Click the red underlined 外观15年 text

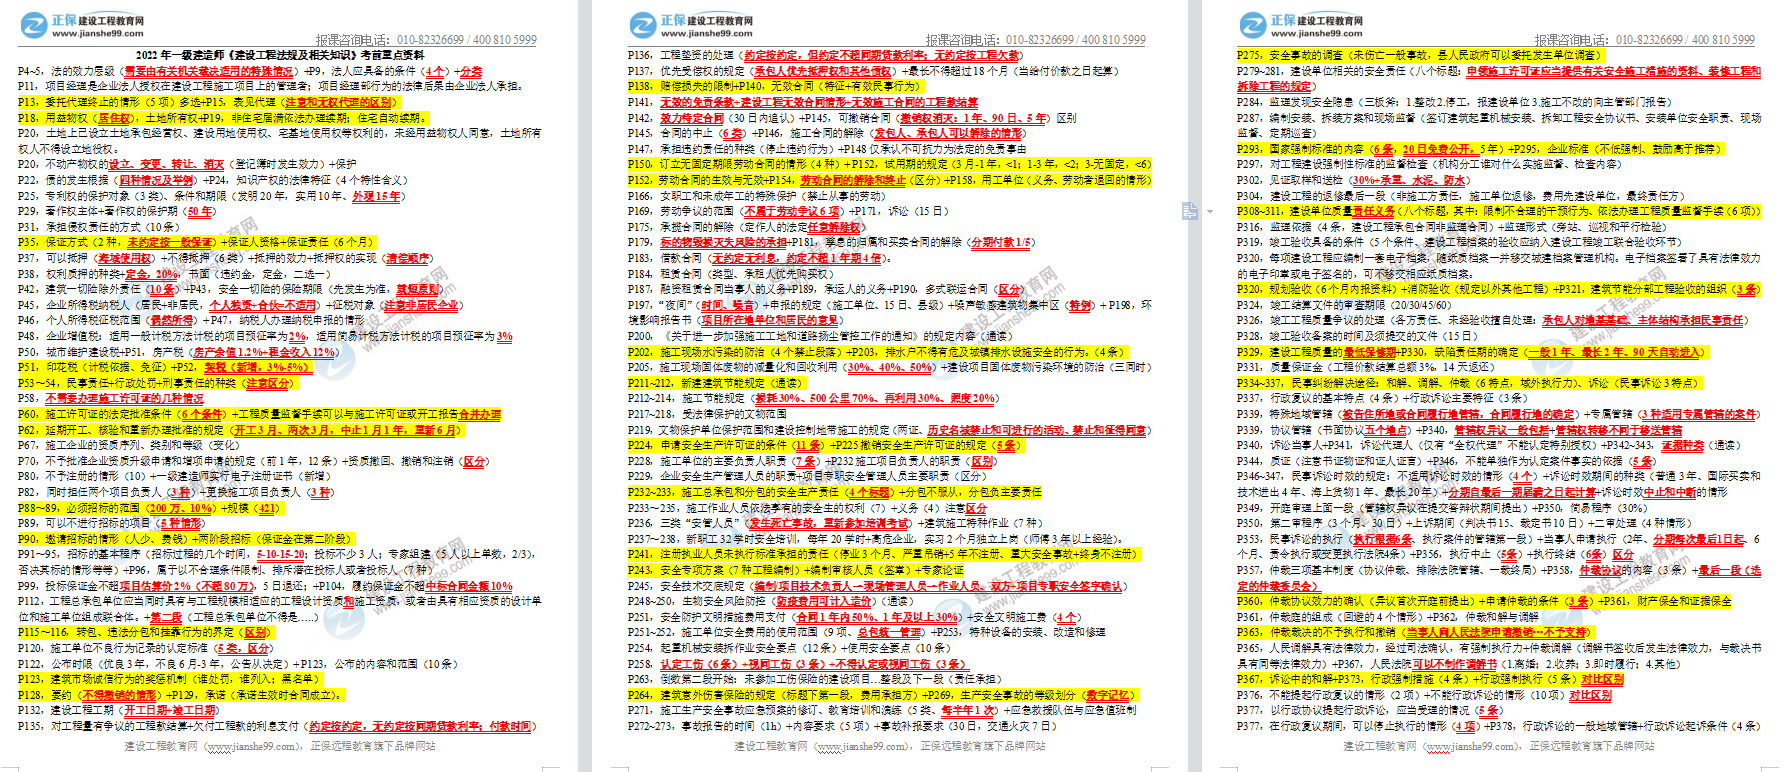[x=376, y=196]
